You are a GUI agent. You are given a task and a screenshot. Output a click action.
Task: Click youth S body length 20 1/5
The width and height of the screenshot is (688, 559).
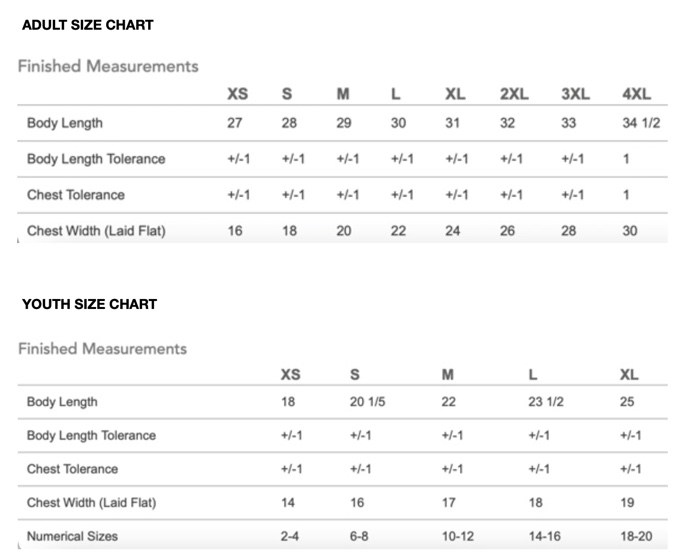pos(367,402)
